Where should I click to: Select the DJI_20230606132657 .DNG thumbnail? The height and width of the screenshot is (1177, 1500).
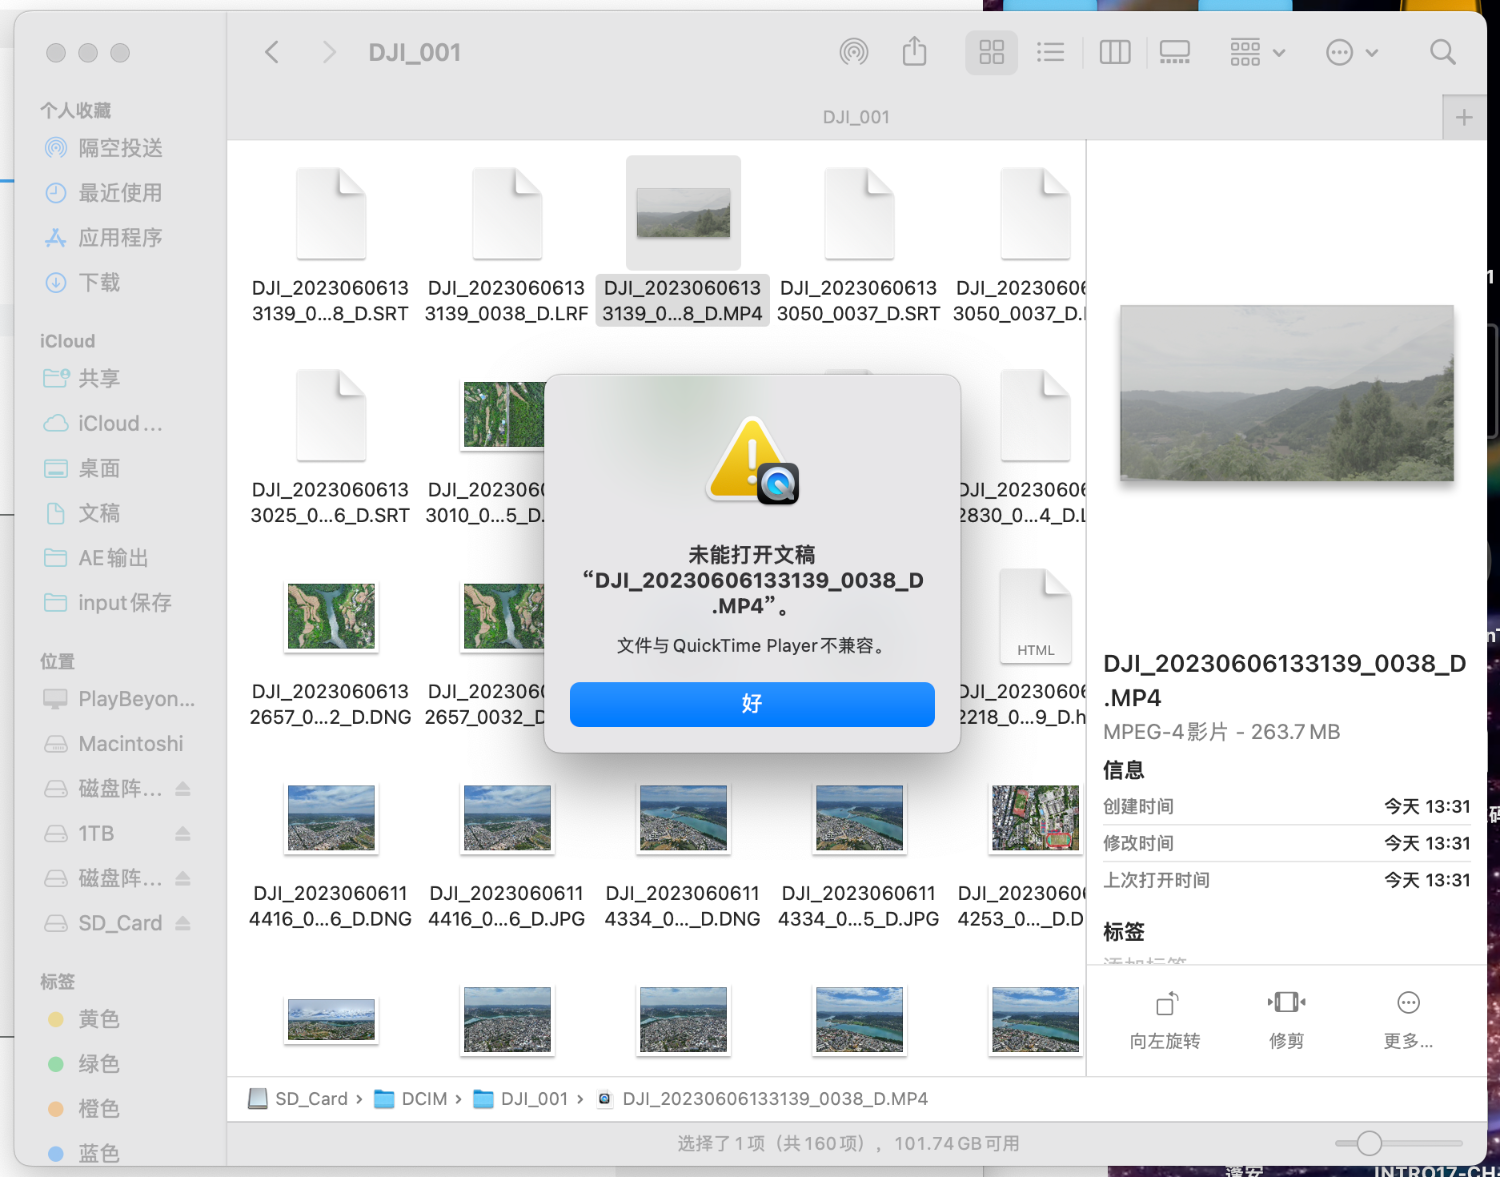coord(331,616)
